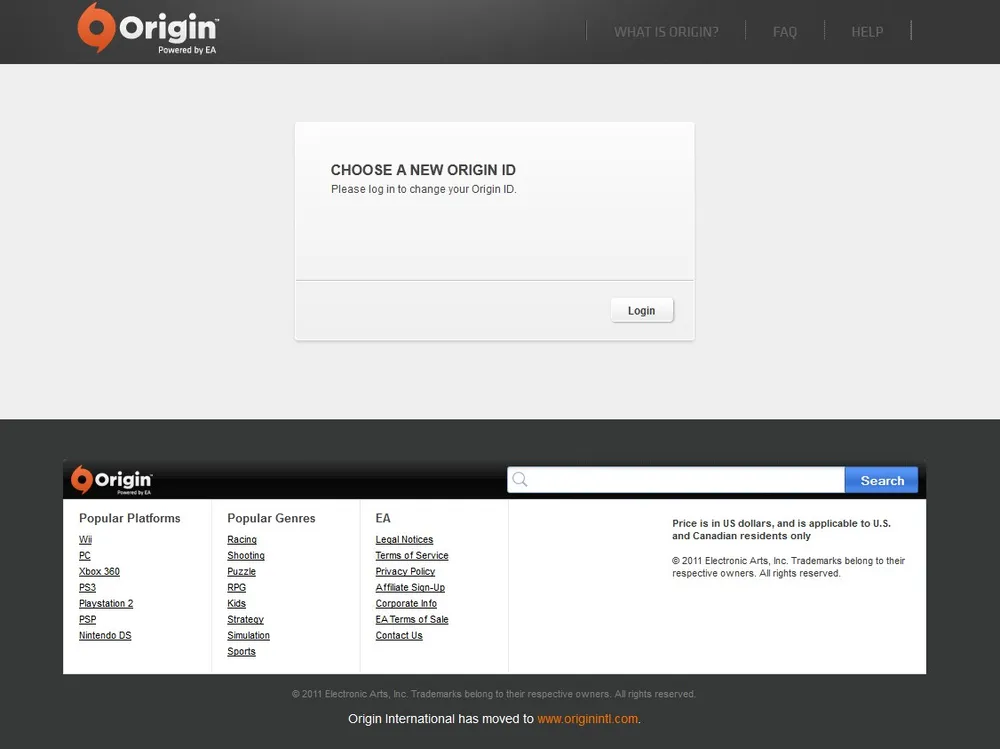Image resolution: width=1000 pixels, height=749 pixels.
Task: Open the FAQ menu item
Action: tap(785, 32)
